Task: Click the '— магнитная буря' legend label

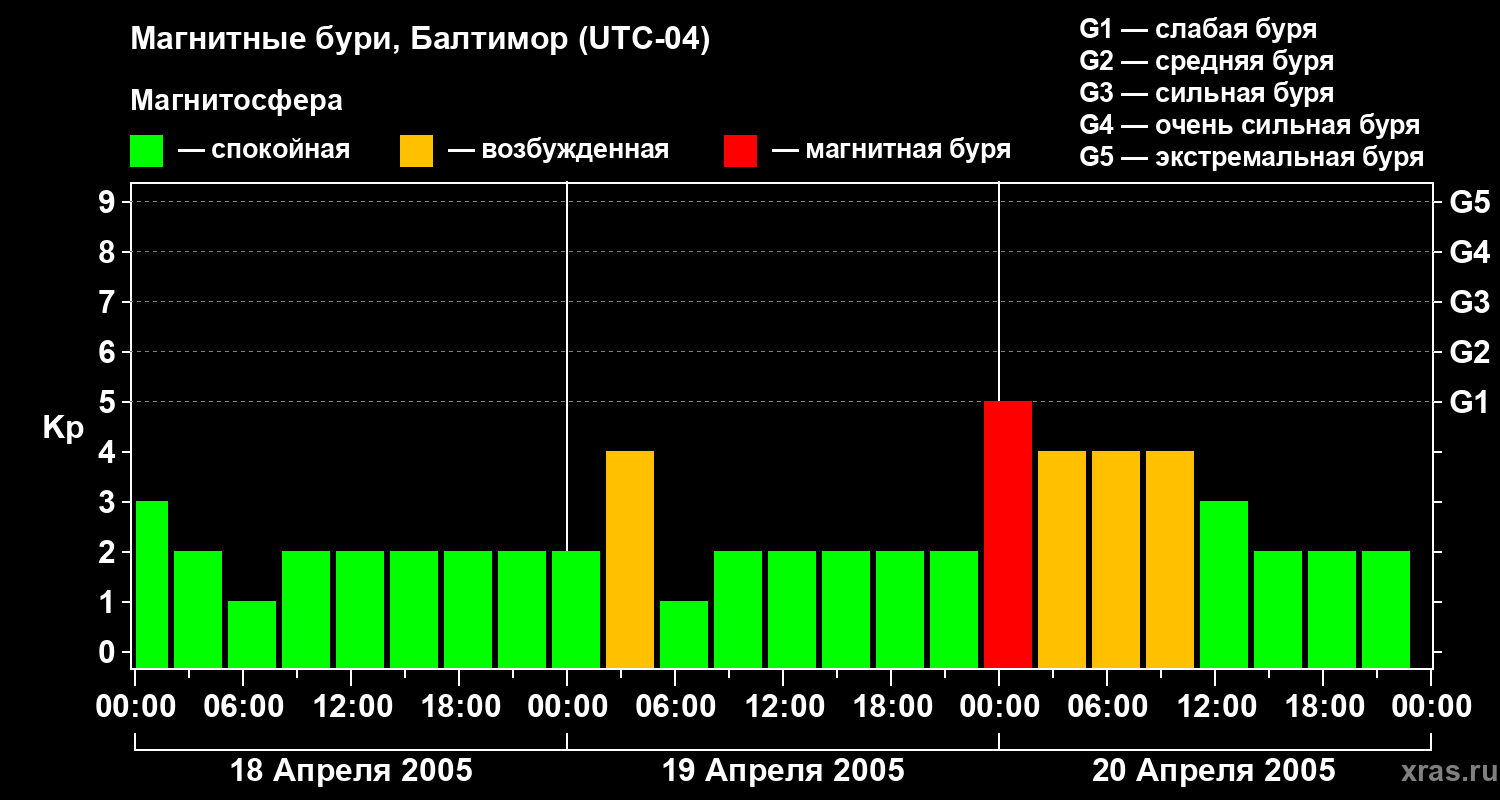Action: 892,150
